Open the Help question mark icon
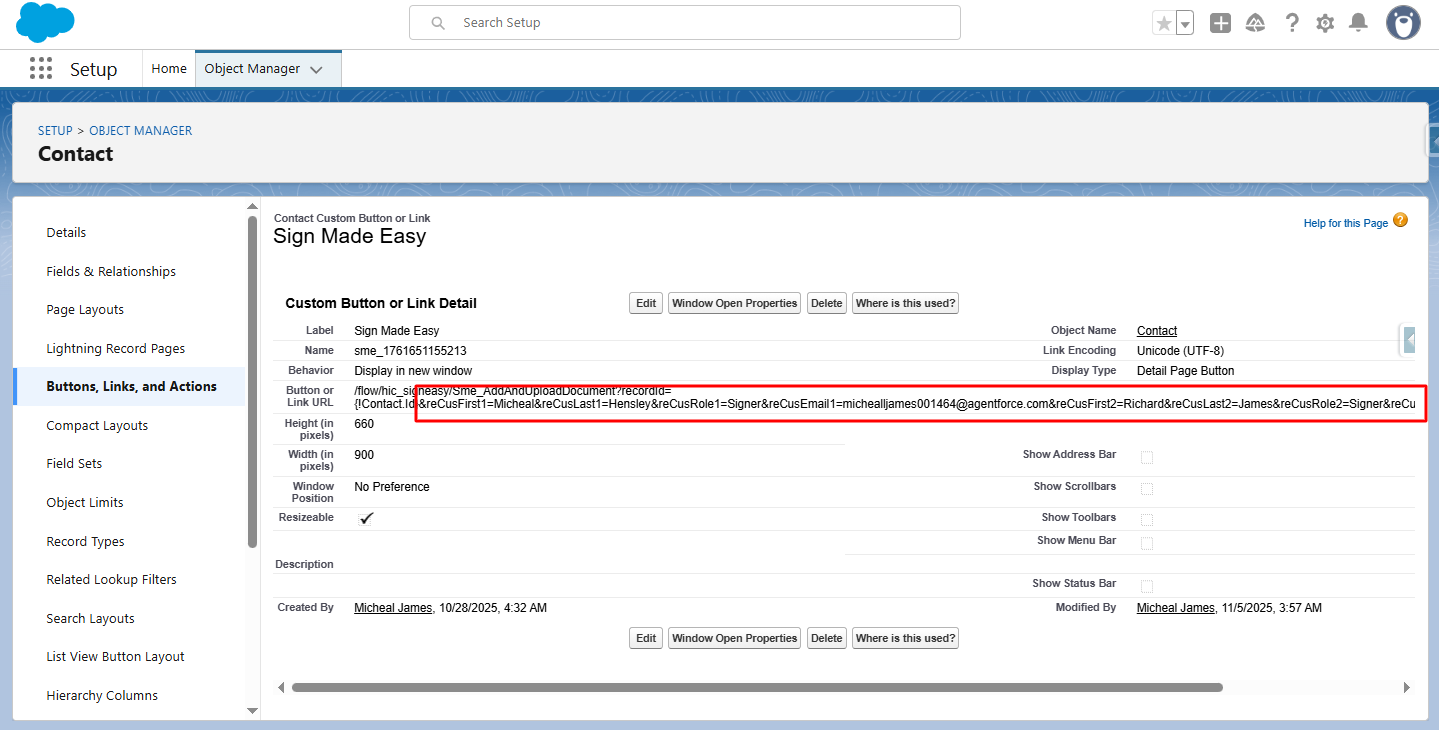The image size is (1439, 730). click(1292, 23)
